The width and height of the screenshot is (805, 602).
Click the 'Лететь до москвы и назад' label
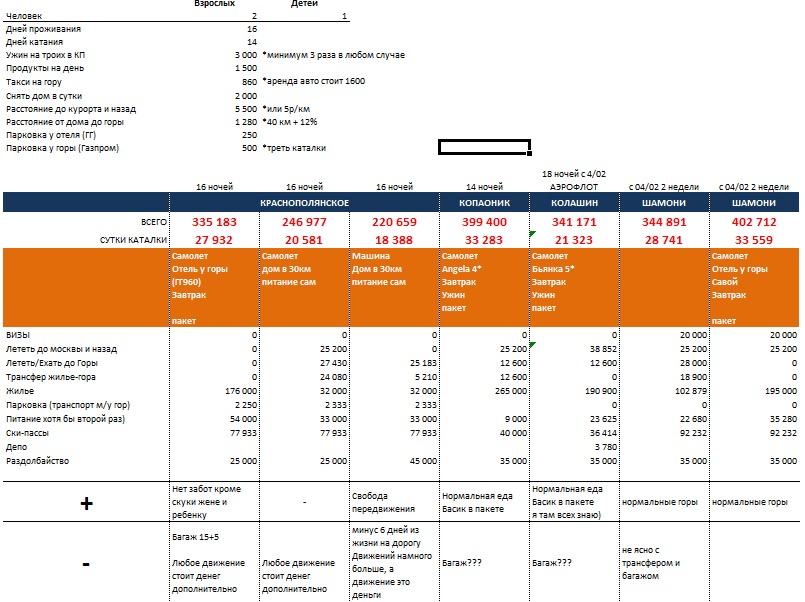(x=62, y=349)
